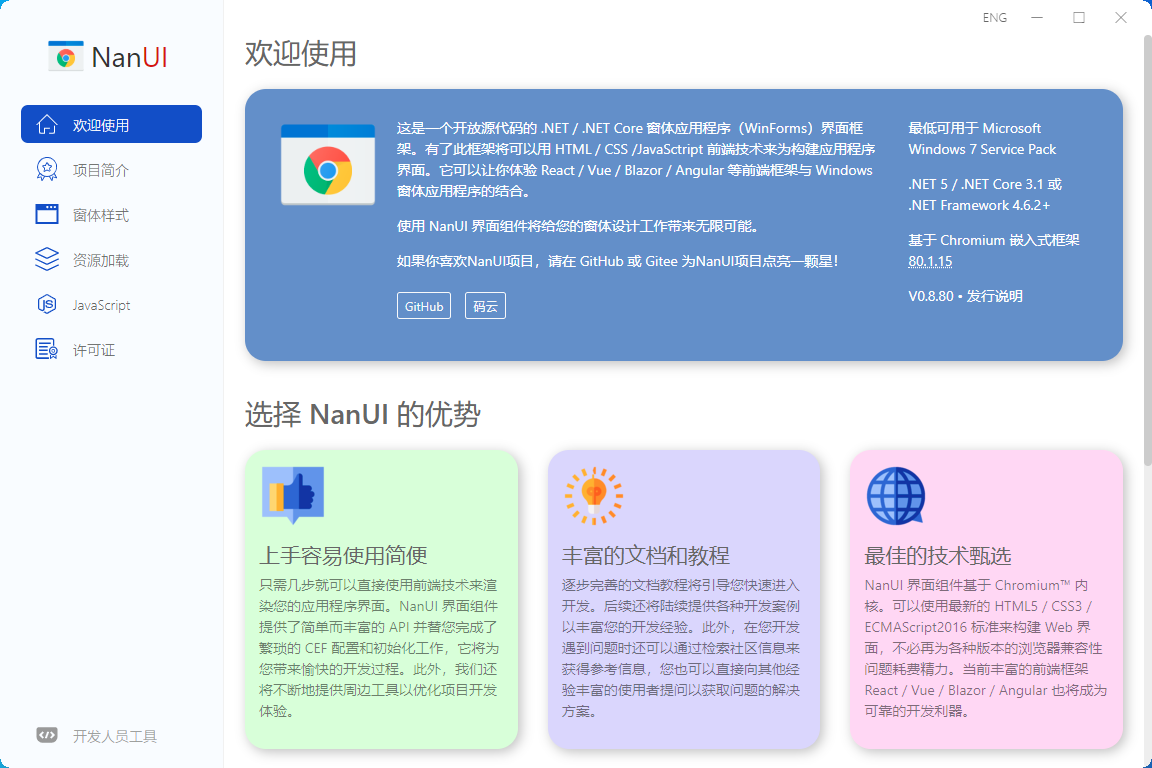Select the 欢迎使用 navigation menu entry
Screen dimensions: 1152x768
point(110,124)
